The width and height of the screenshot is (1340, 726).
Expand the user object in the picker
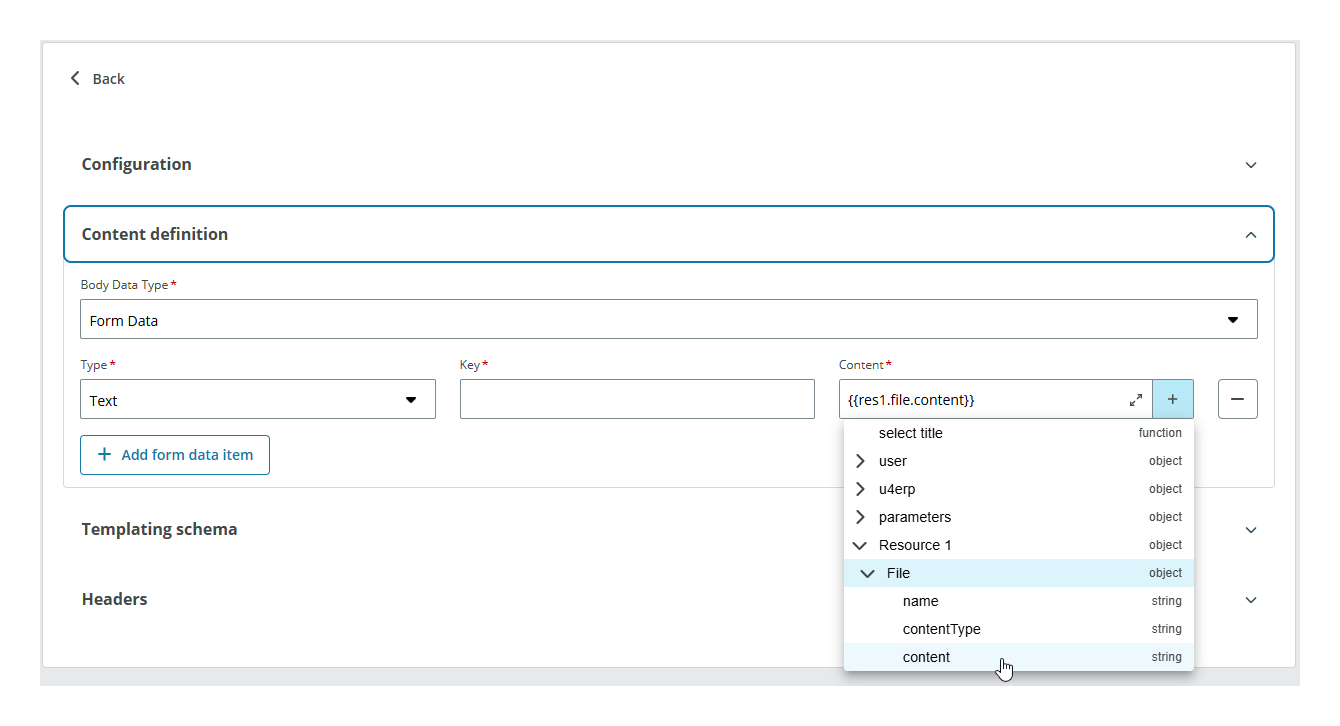point(860,461)
